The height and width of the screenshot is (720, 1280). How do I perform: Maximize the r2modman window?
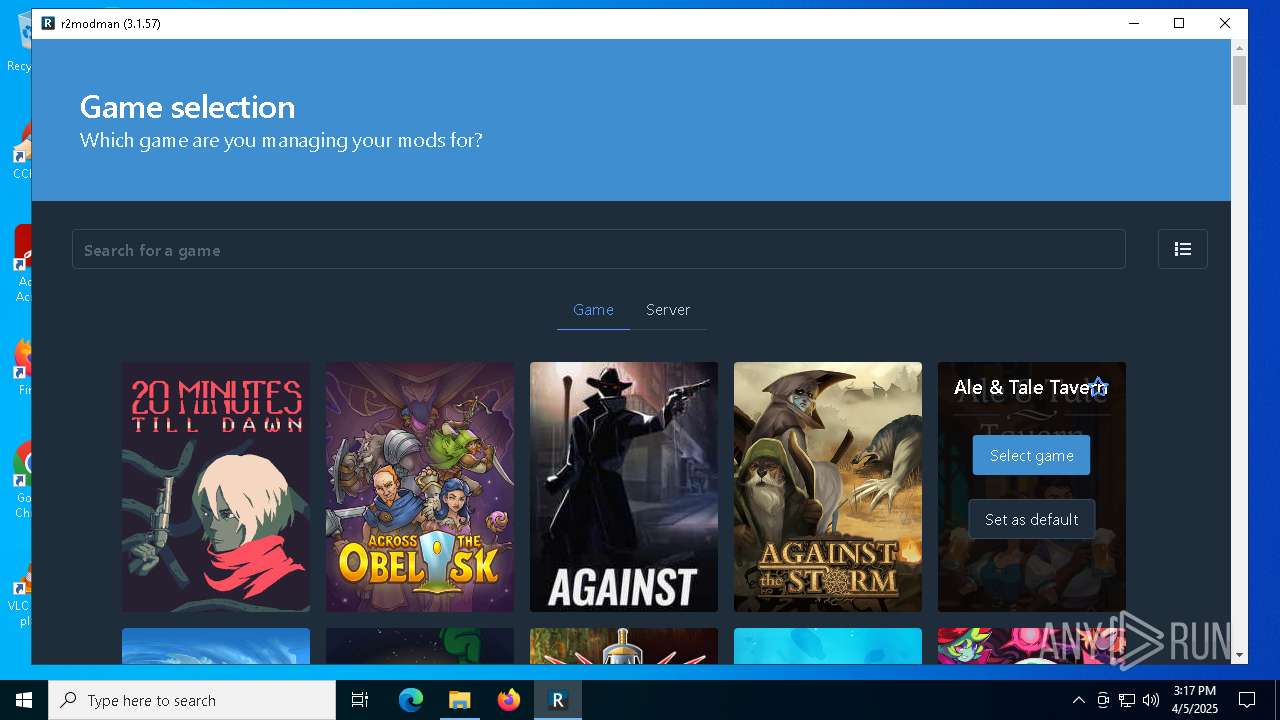tap(1179, 23)
